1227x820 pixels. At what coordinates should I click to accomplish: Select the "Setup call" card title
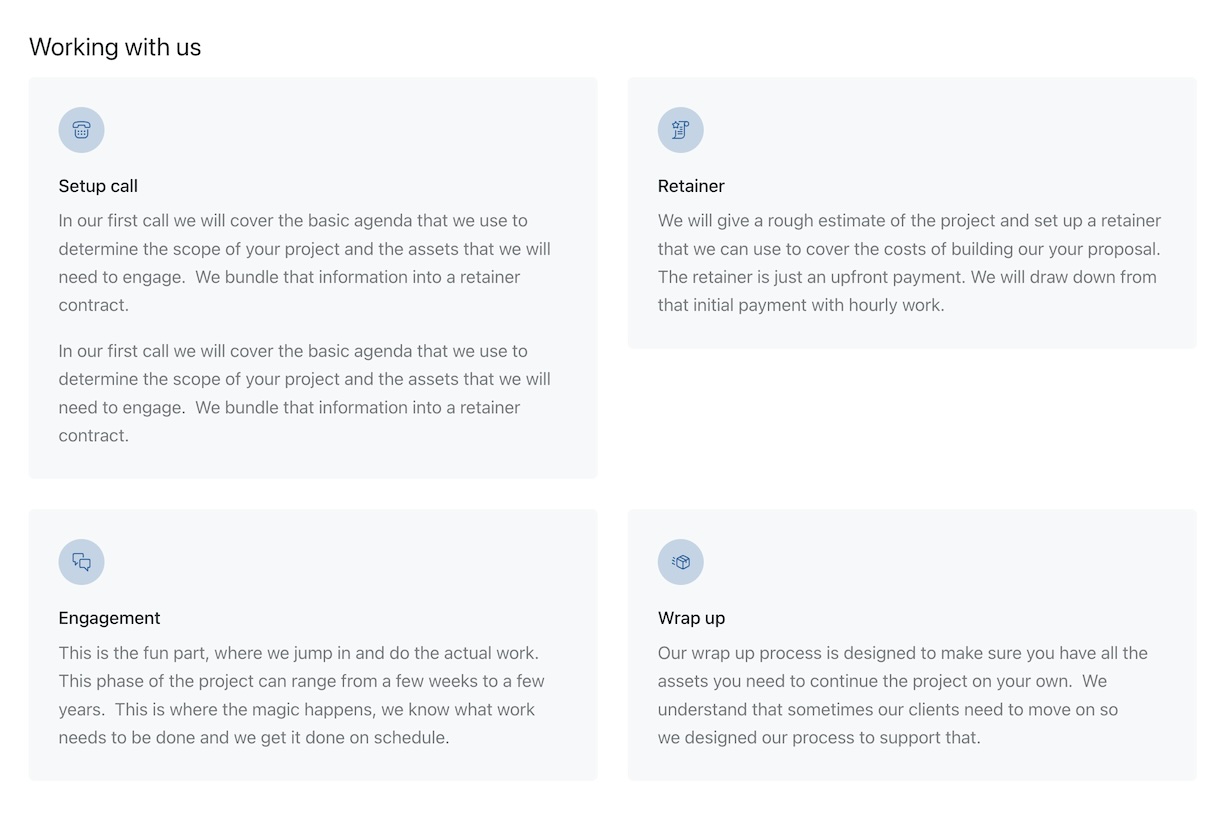[x=98, y=186]
